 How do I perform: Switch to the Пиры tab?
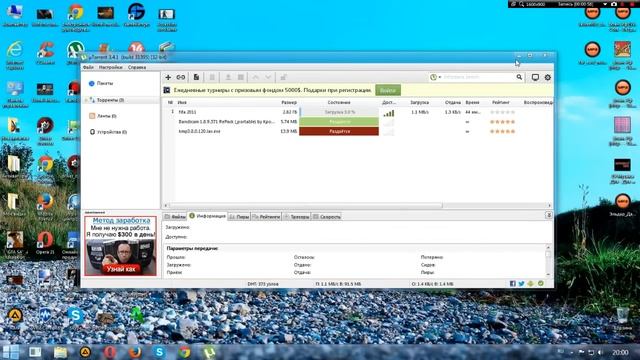click(x=239, y=217)
